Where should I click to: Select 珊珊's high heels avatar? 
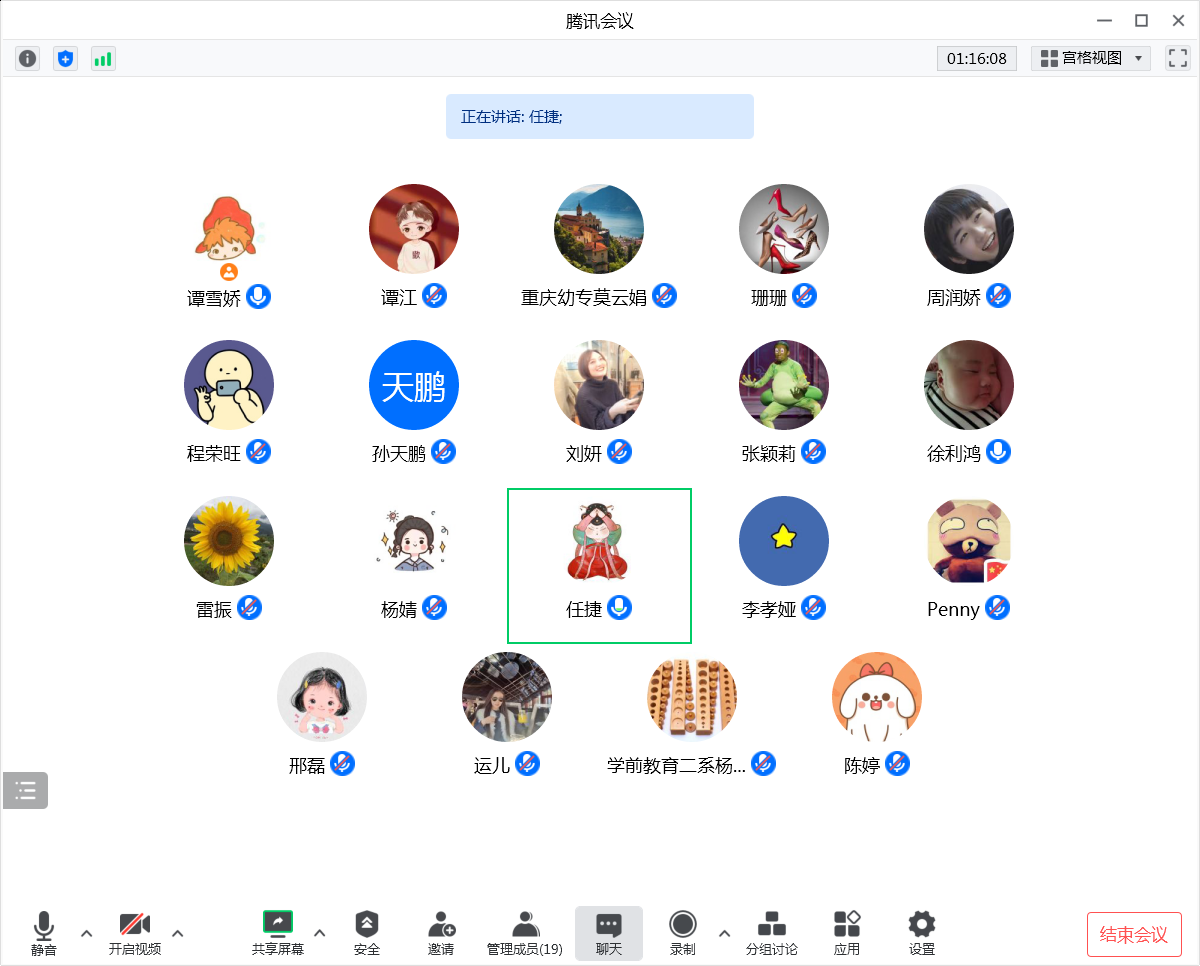click(x=784, y=229)
